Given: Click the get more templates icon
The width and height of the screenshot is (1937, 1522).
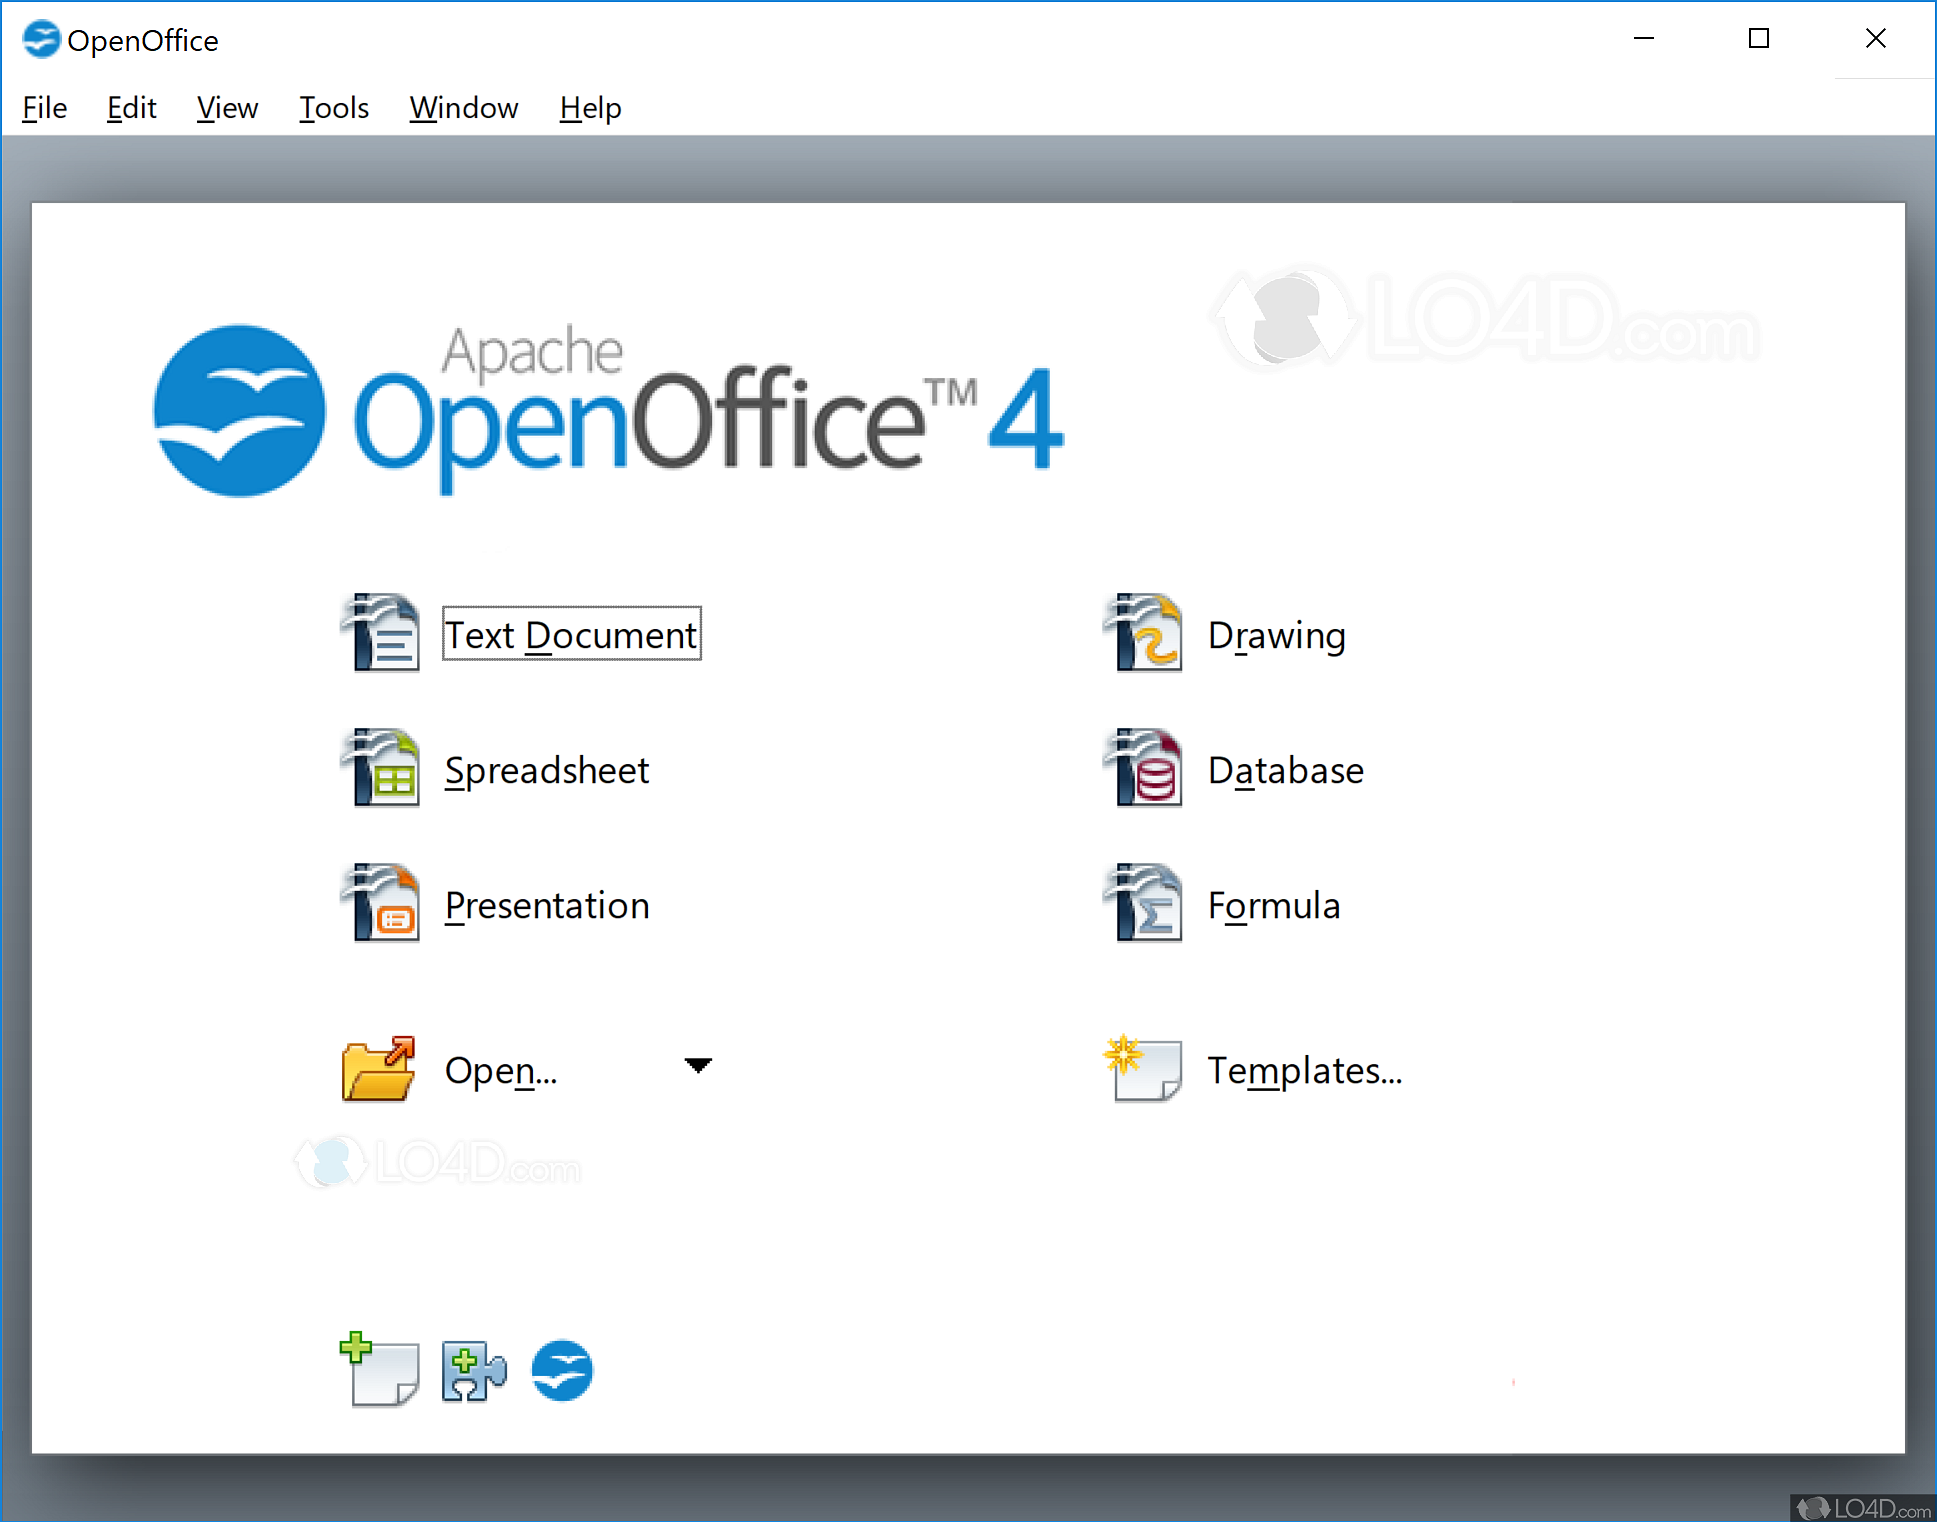Looking at the screenshot, I should click(x=379, y=1370).
